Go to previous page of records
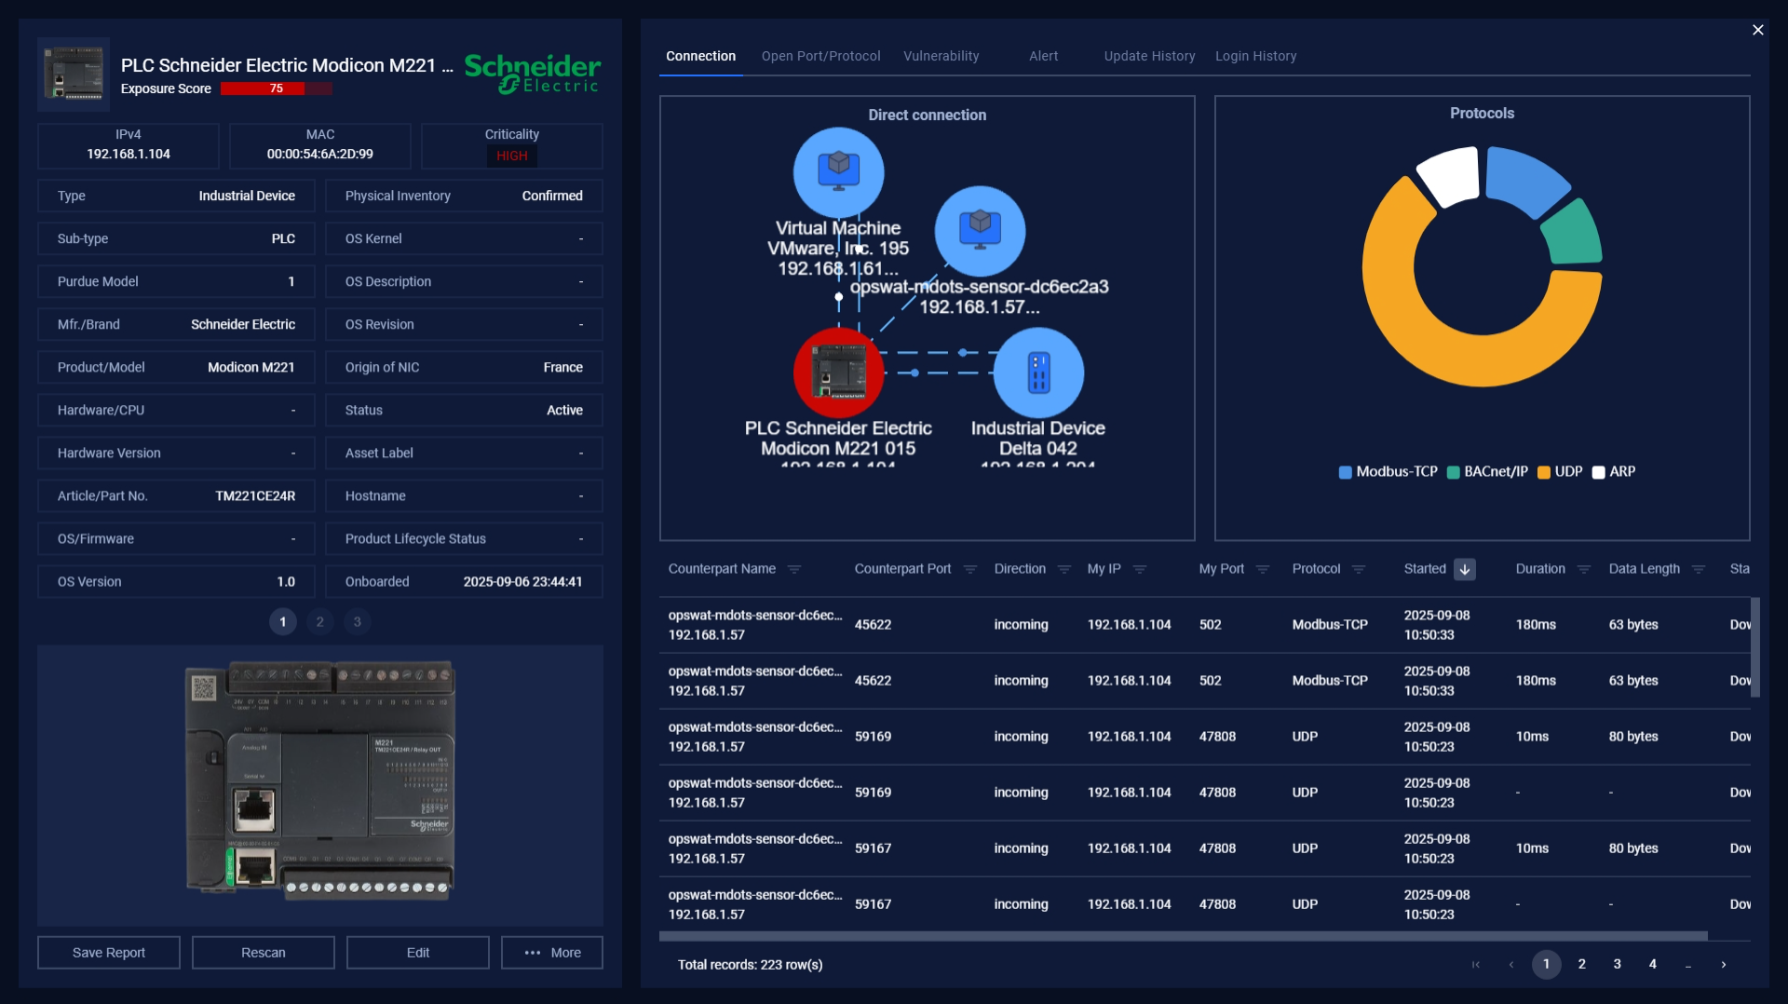Viewport: 1788px width, 1004px height. click(x=1511, y=964)
